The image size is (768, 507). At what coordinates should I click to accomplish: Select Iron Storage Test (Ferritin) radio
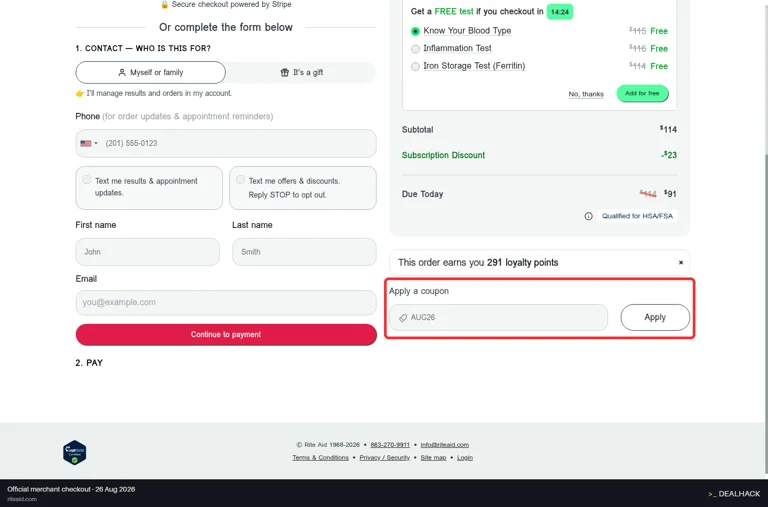pyautogui.click(x=415, y=66)
